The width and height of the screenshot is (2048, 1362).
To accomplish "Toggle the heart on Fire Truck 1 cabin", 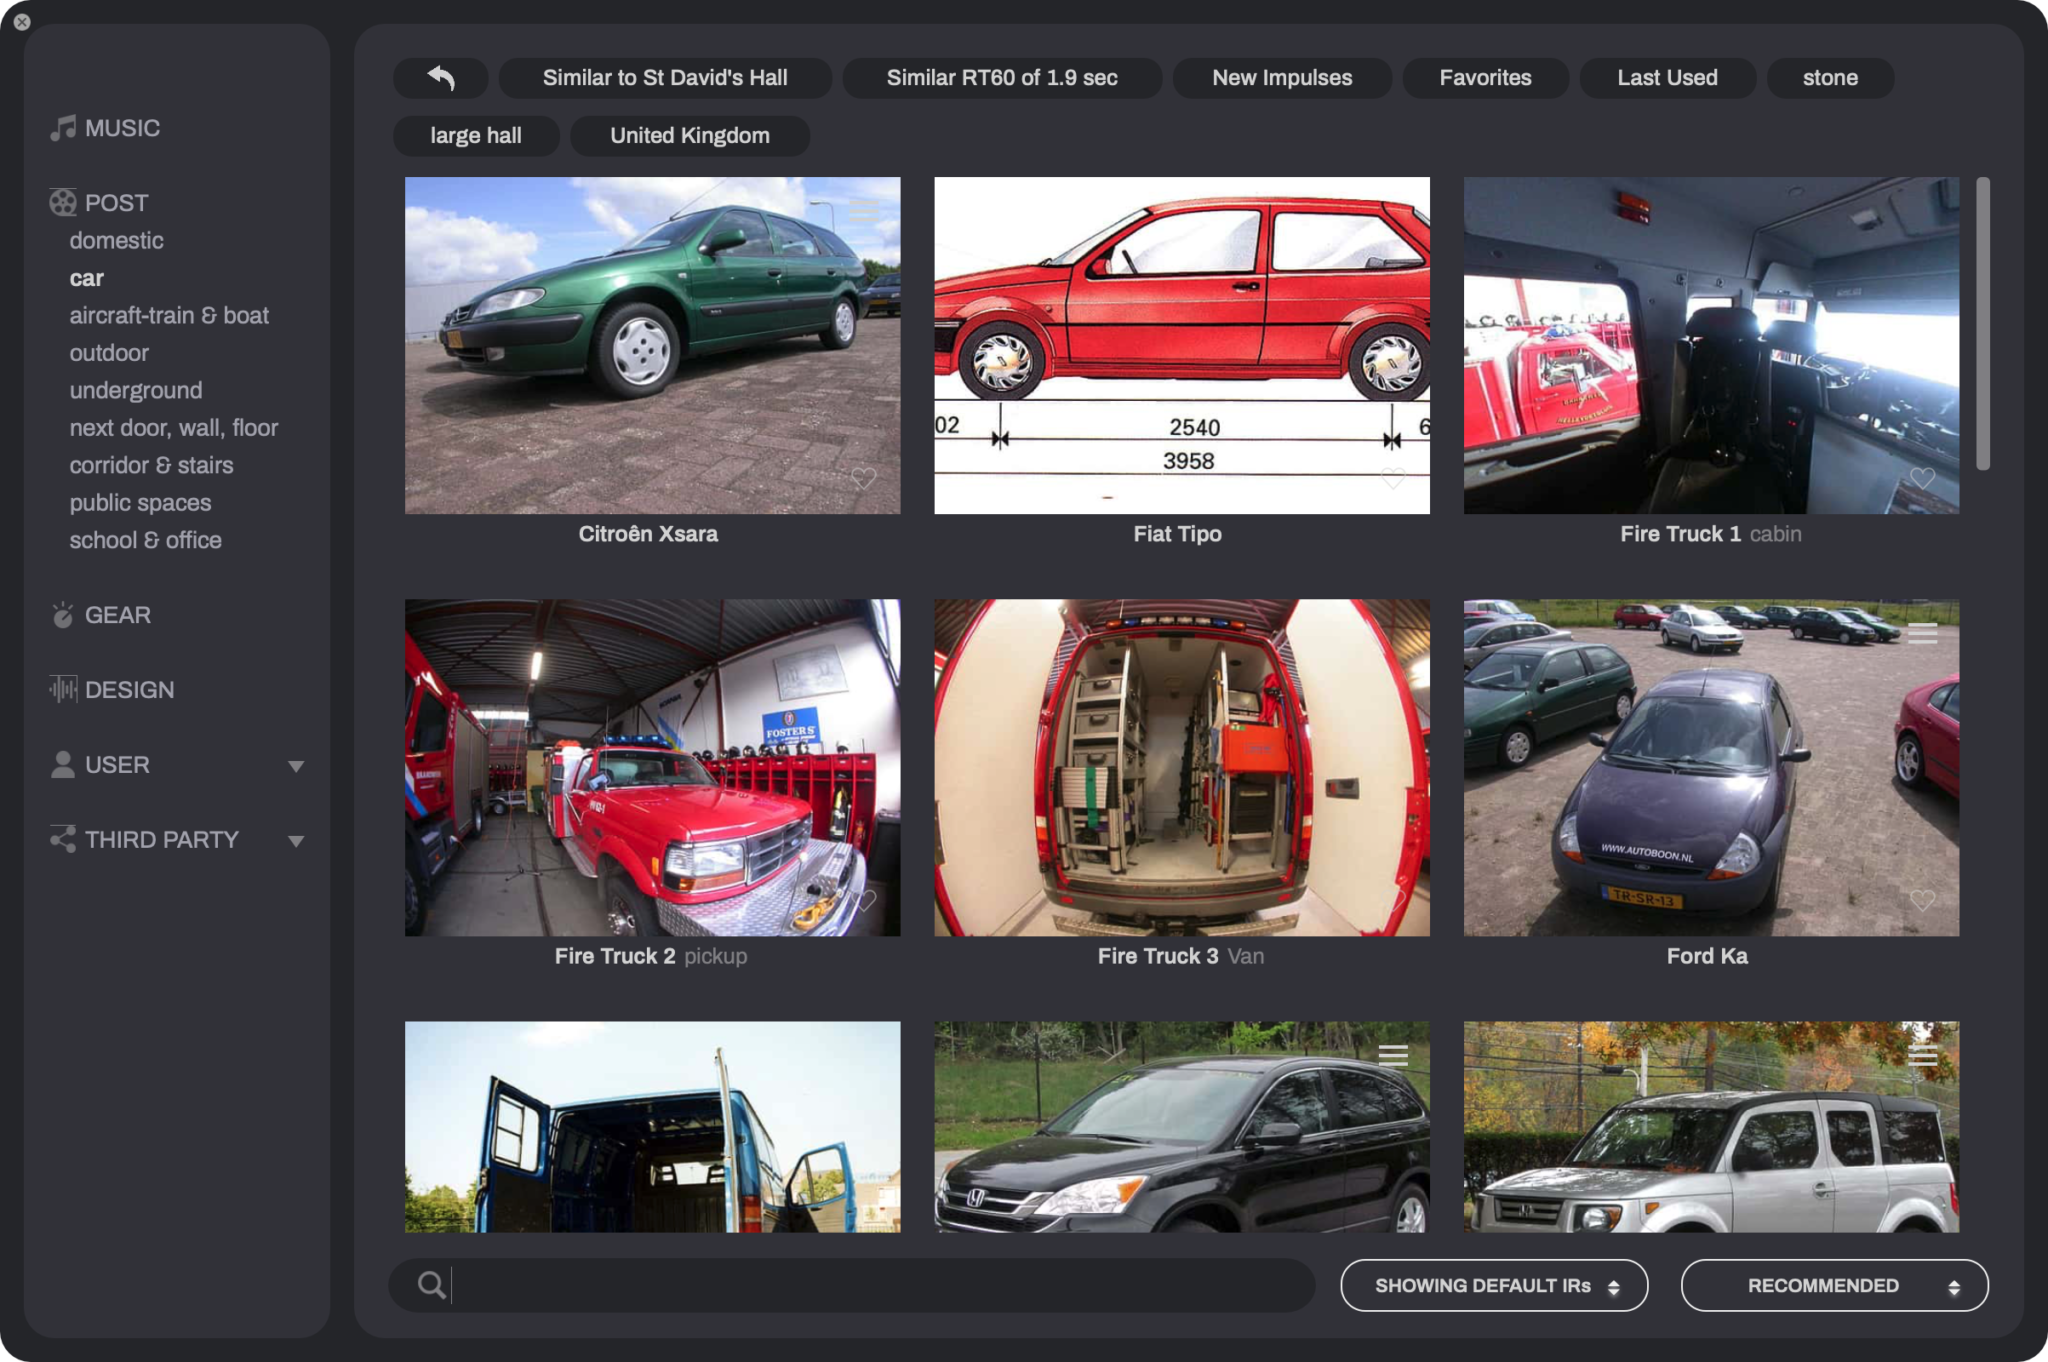I will pyautogui.click(x=1922, y=478).
